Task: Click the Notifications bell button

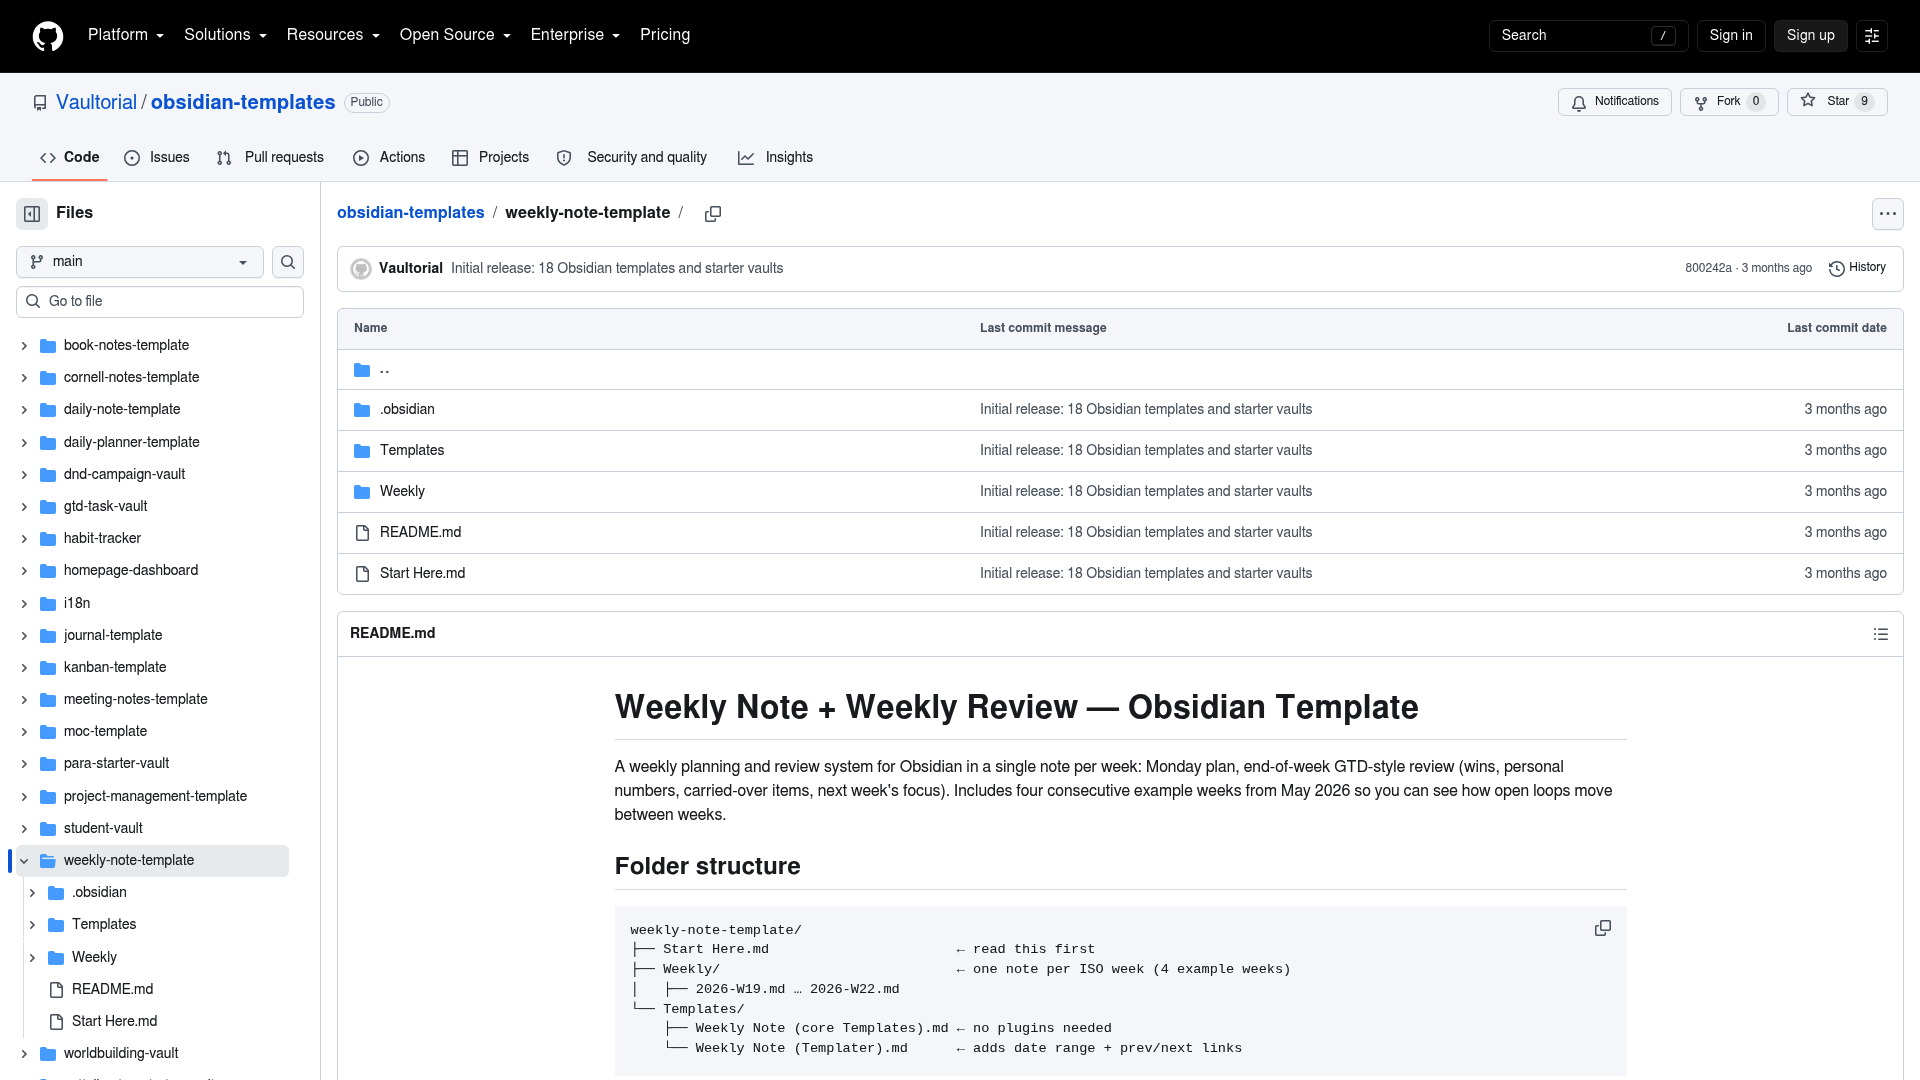Action: [x=1614, y=102]
